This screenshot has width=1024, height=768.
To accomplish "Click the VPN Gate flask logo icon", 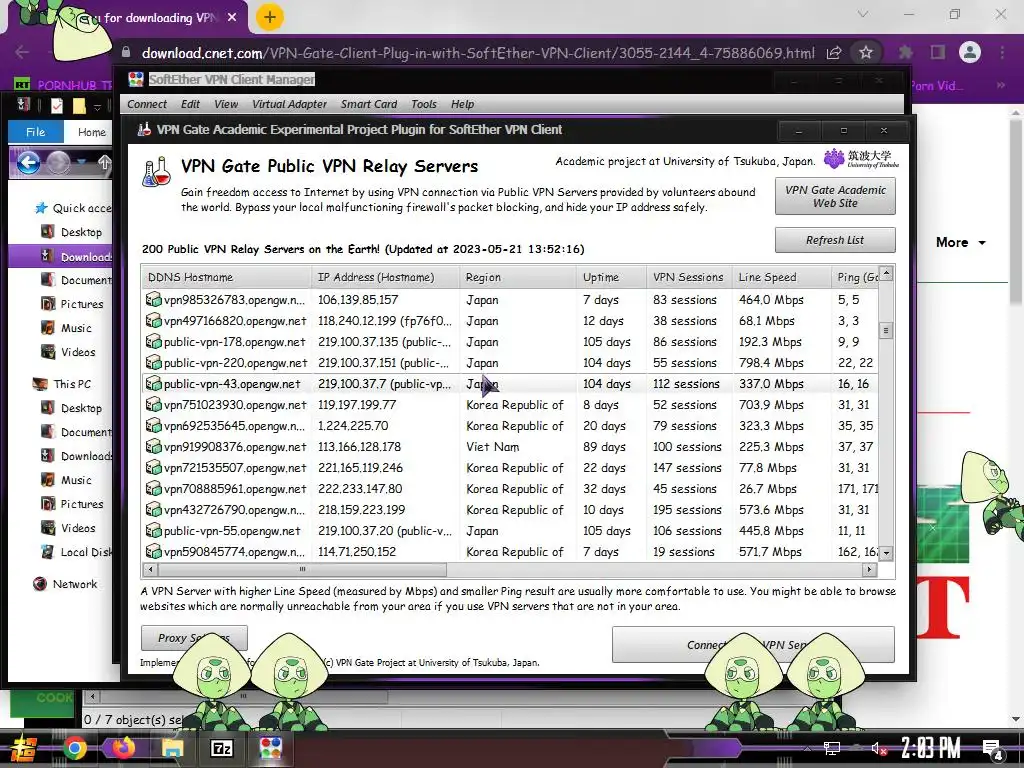I will 157,172.
